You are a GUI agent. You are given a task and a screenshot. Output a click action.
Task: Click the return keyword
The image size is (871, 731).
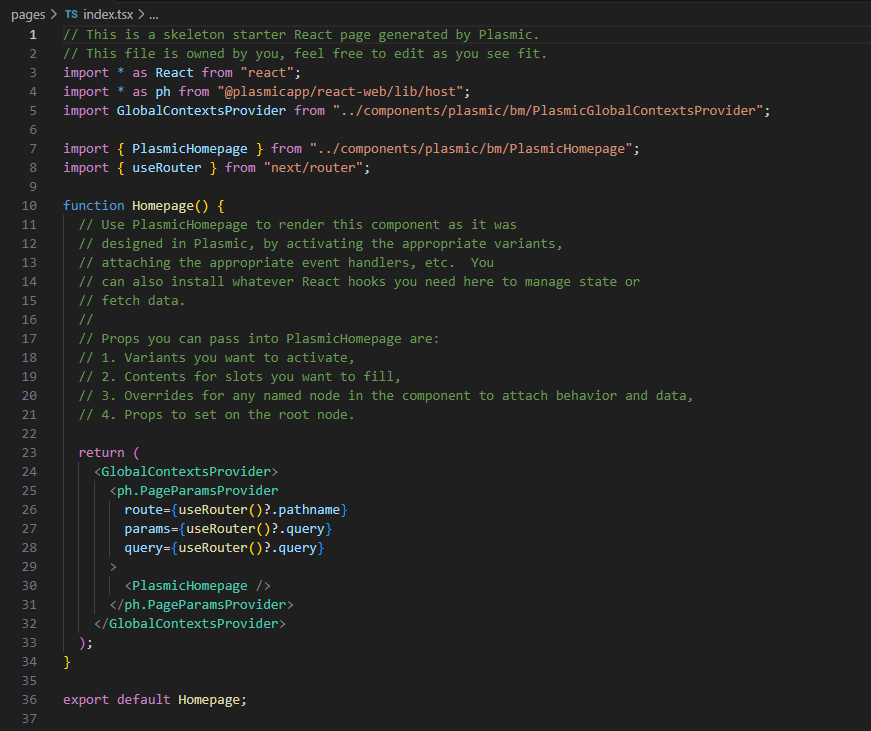coord(101,453)
